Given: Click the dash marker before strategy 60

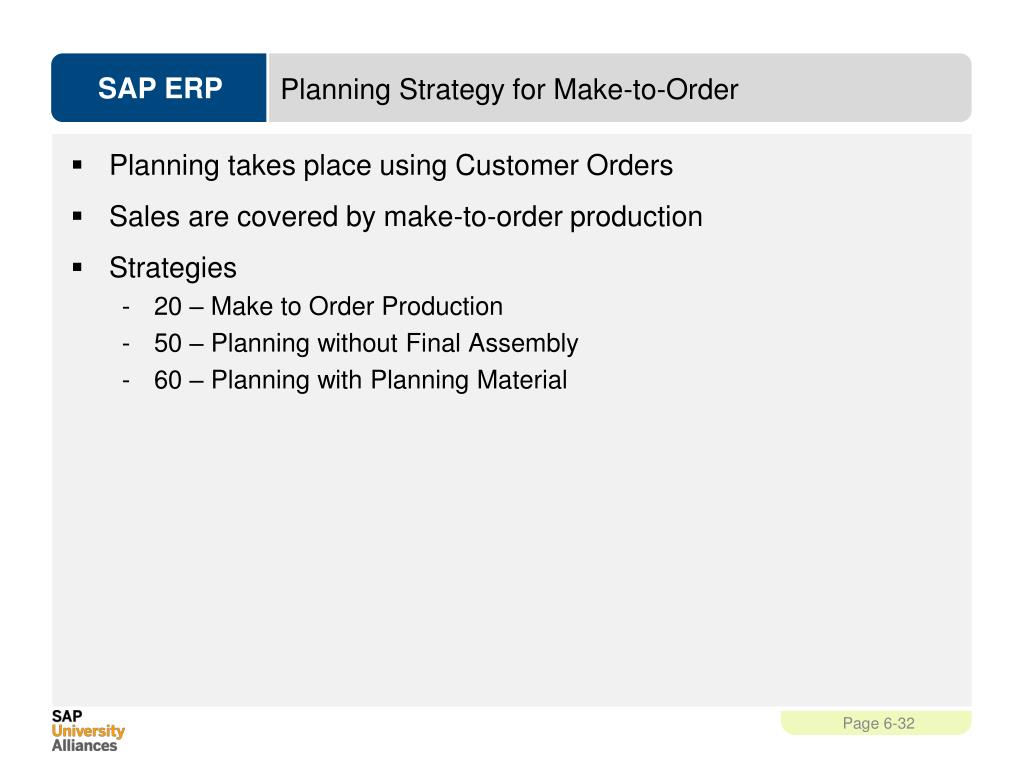Looking at the screenshot, I should pyautogui.click(x=126, y=381).
